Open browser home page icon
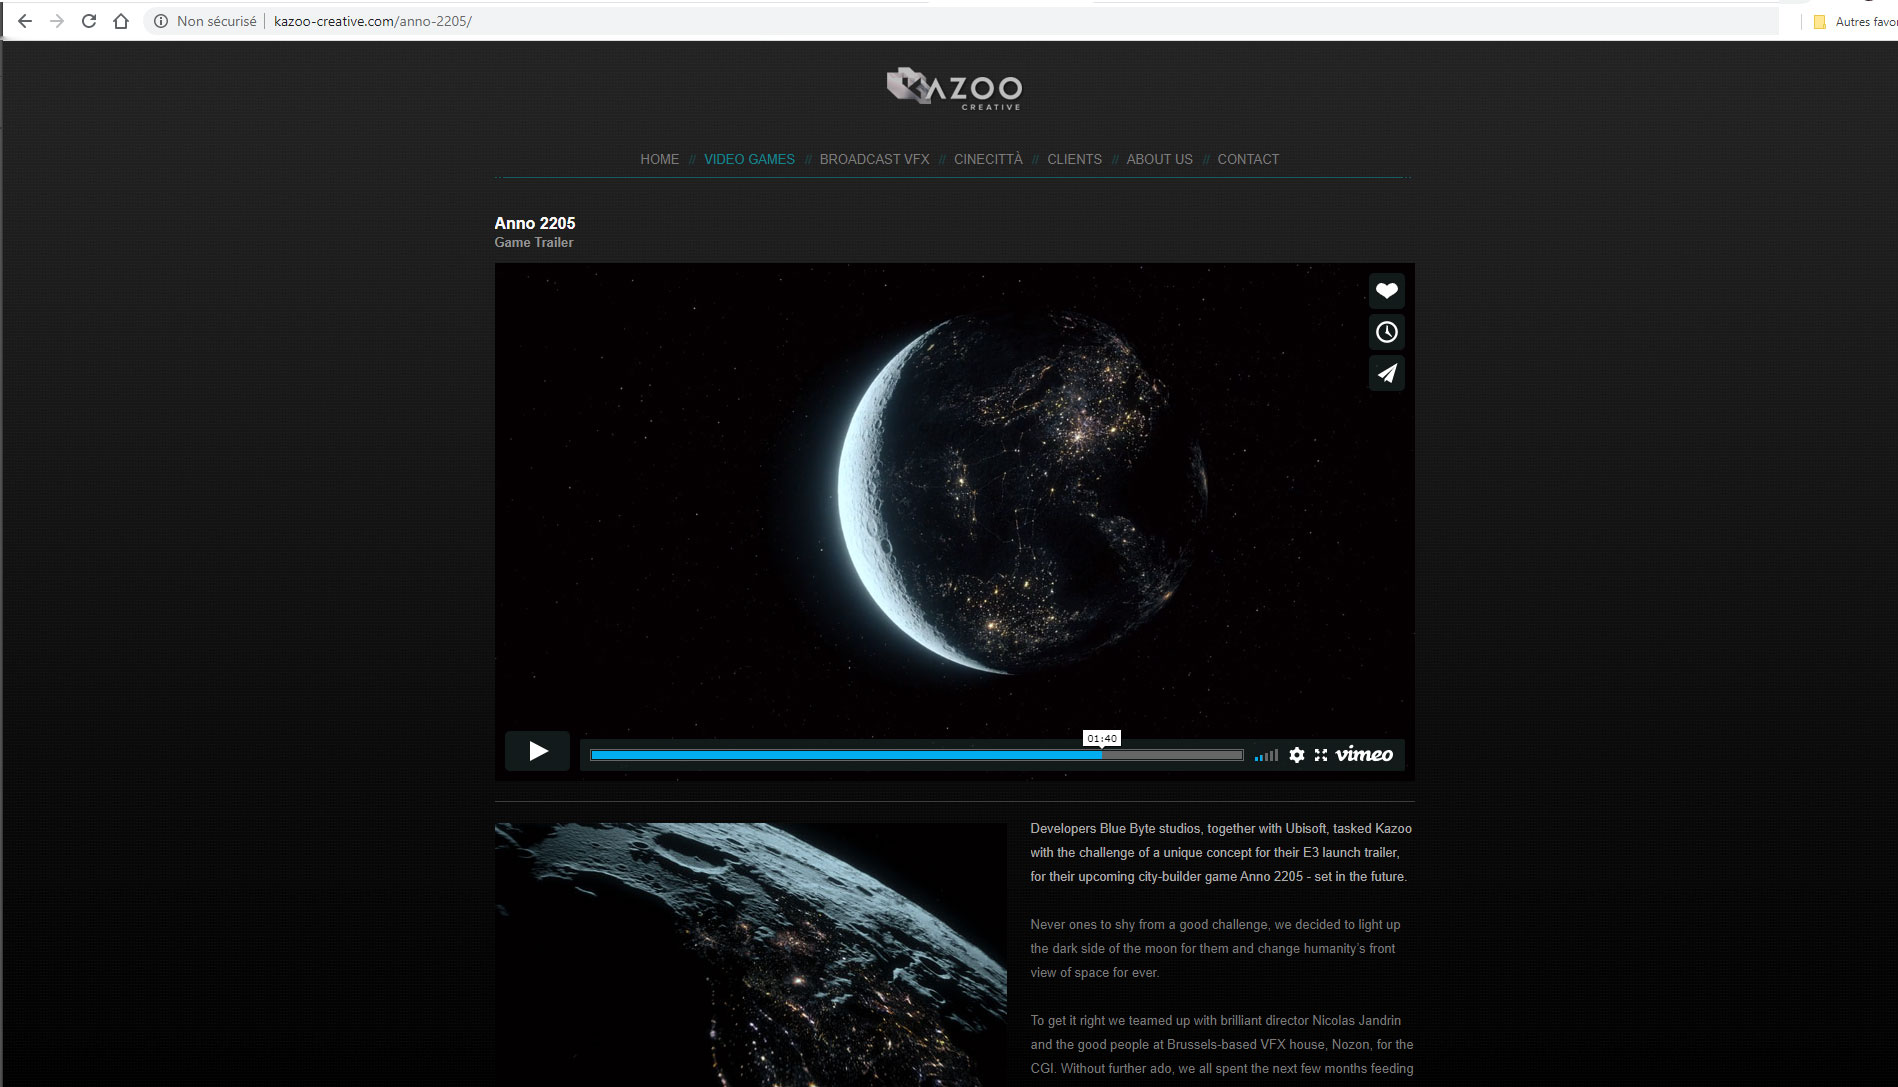Screen dimensions: 1898x1087 point(121,21)
